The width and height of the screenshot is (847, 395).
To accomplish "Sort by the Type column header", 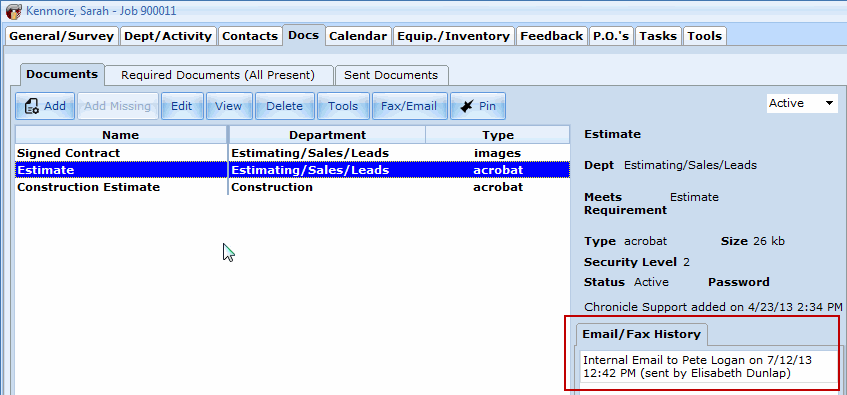I will tap(499, 135).
